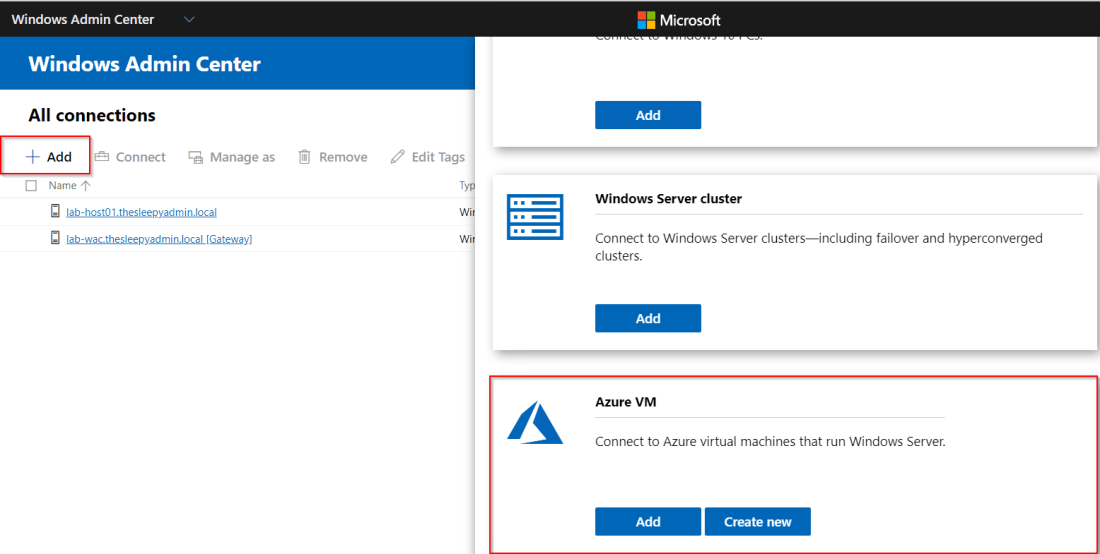Click the Type column header

(x=466, y=186)
